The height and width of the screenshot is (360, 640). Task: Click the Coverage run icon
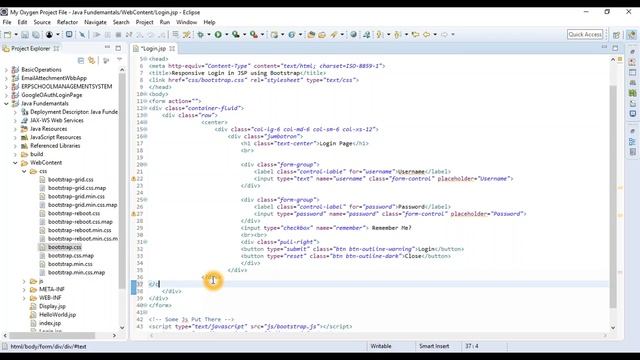tap(236, 35)
